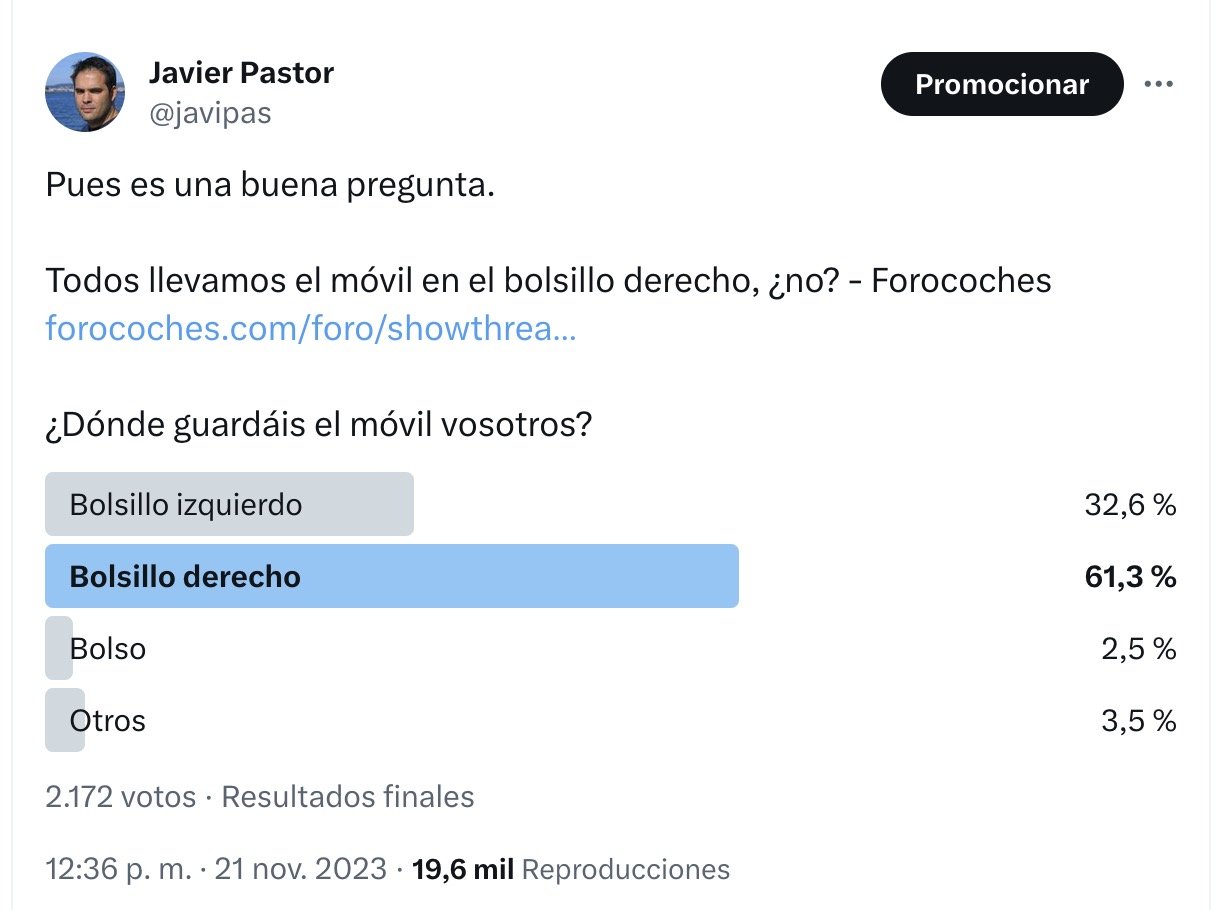Click the 2,5 % result value
Image resolution: width=1226 pixels, height=910 pixels.
(1138, 649)
